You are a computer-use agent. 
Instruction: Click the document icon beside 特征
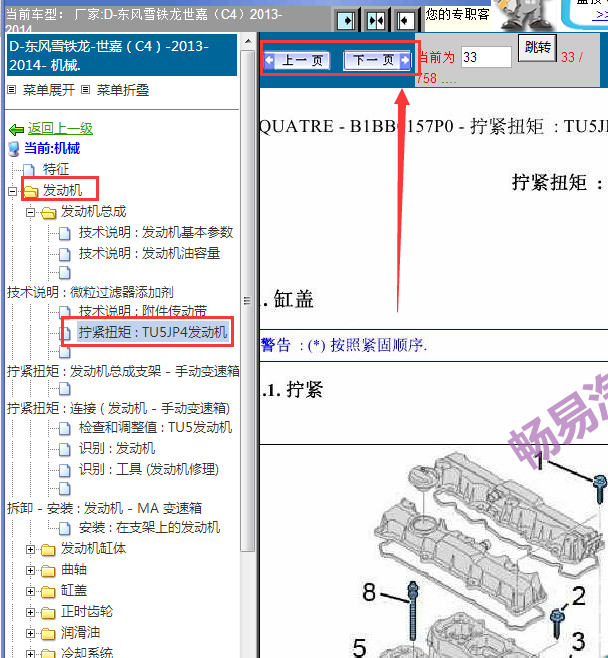pyautogui.click(x=29, y=170)
